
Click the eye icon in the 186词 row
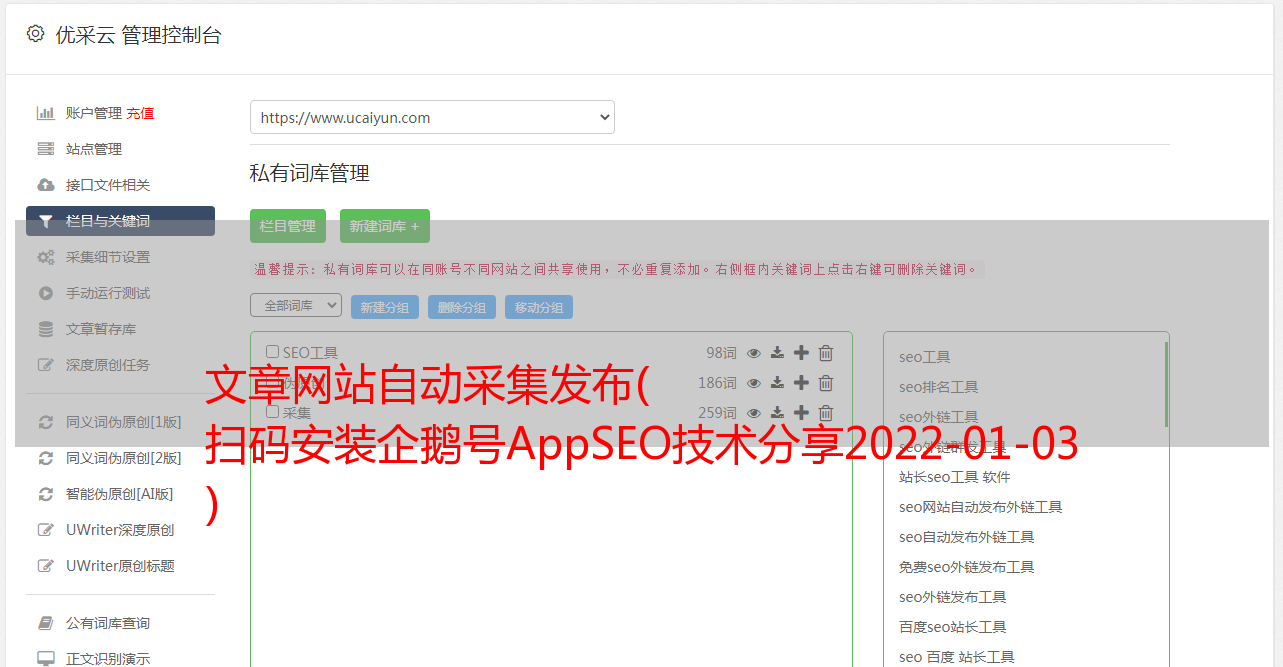pyautogui.click(x=754, y=383)
